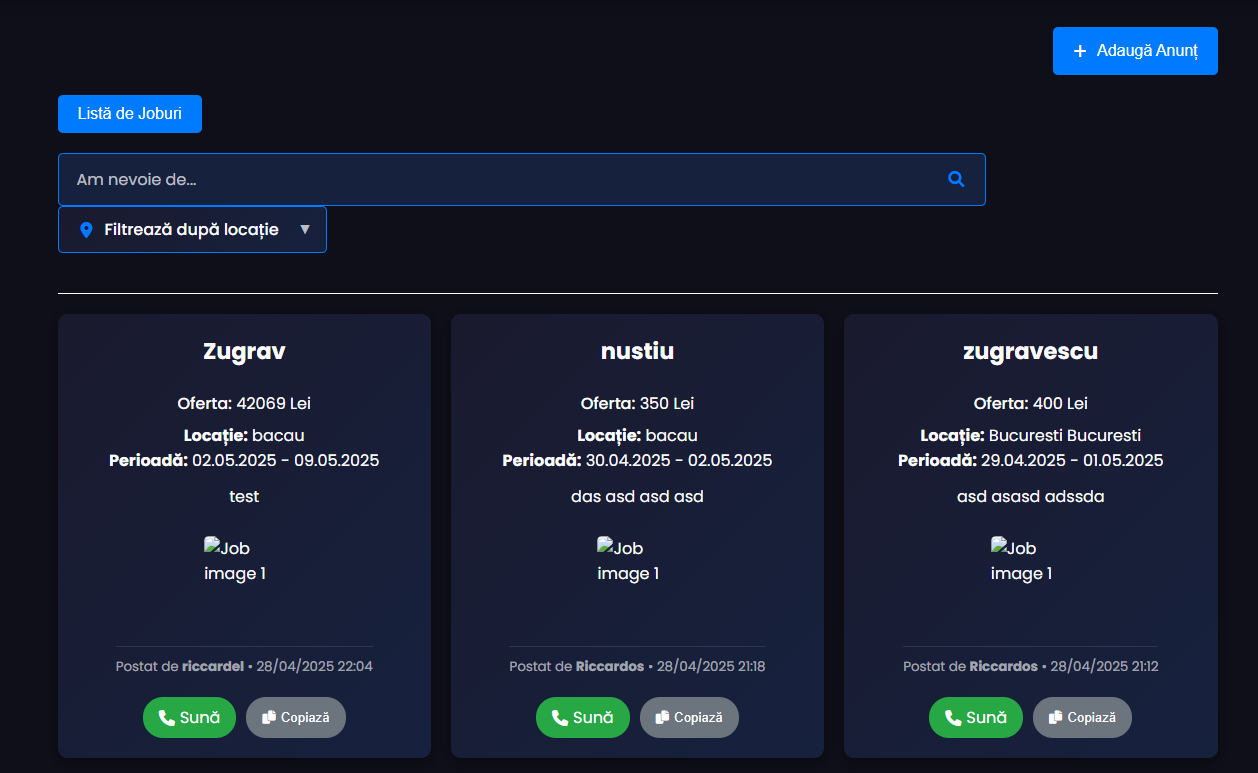The width and height of the screenshot is (1258, 773).
Task: Click phone icon on zugravescu card
Action: tap(952, 718)
